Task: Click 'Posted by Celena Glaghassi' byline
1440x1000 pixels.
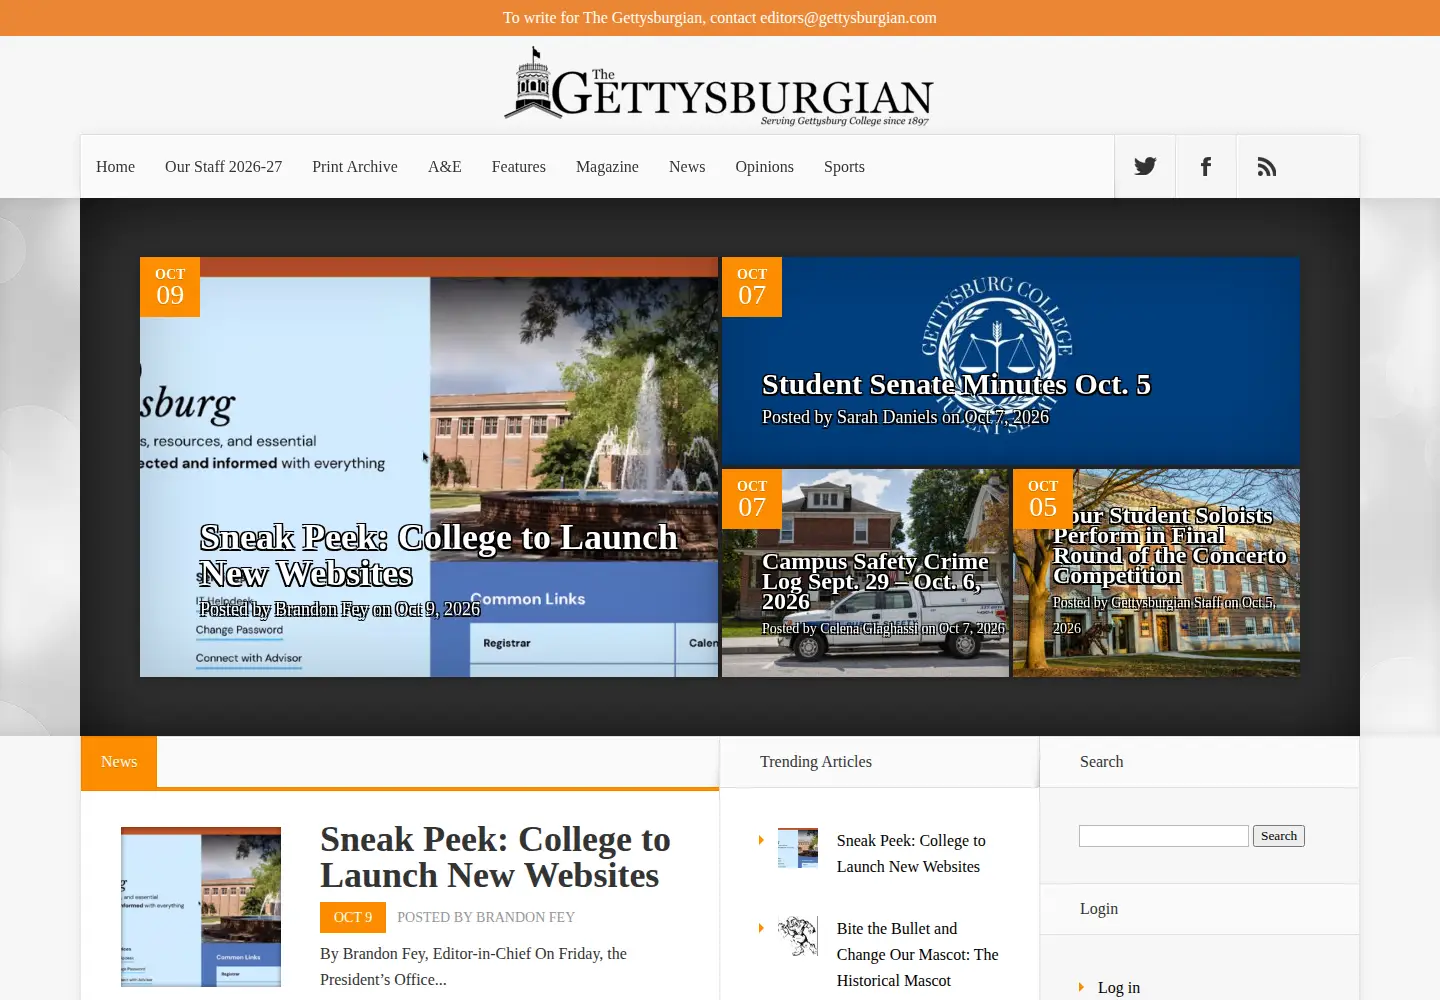Action: pyautogui.click(x=883, y=628)
